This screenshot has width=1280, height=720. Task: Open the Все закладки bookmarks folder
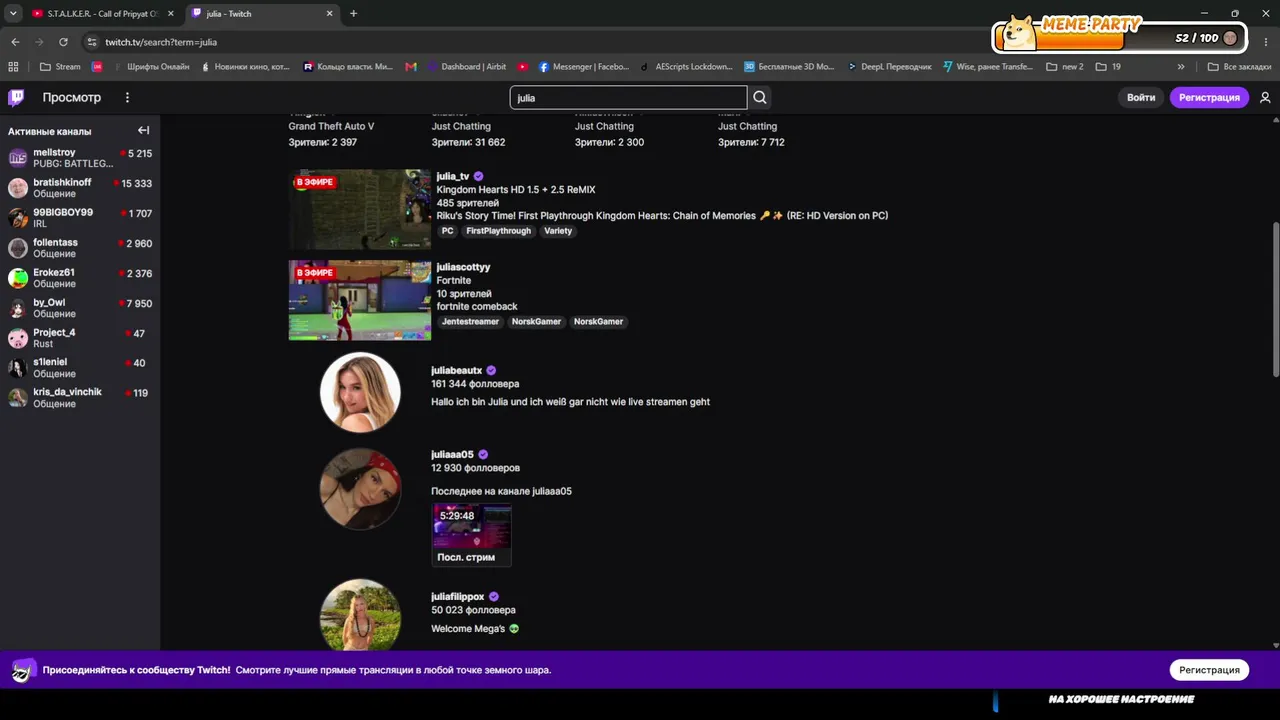point(1239,67)
